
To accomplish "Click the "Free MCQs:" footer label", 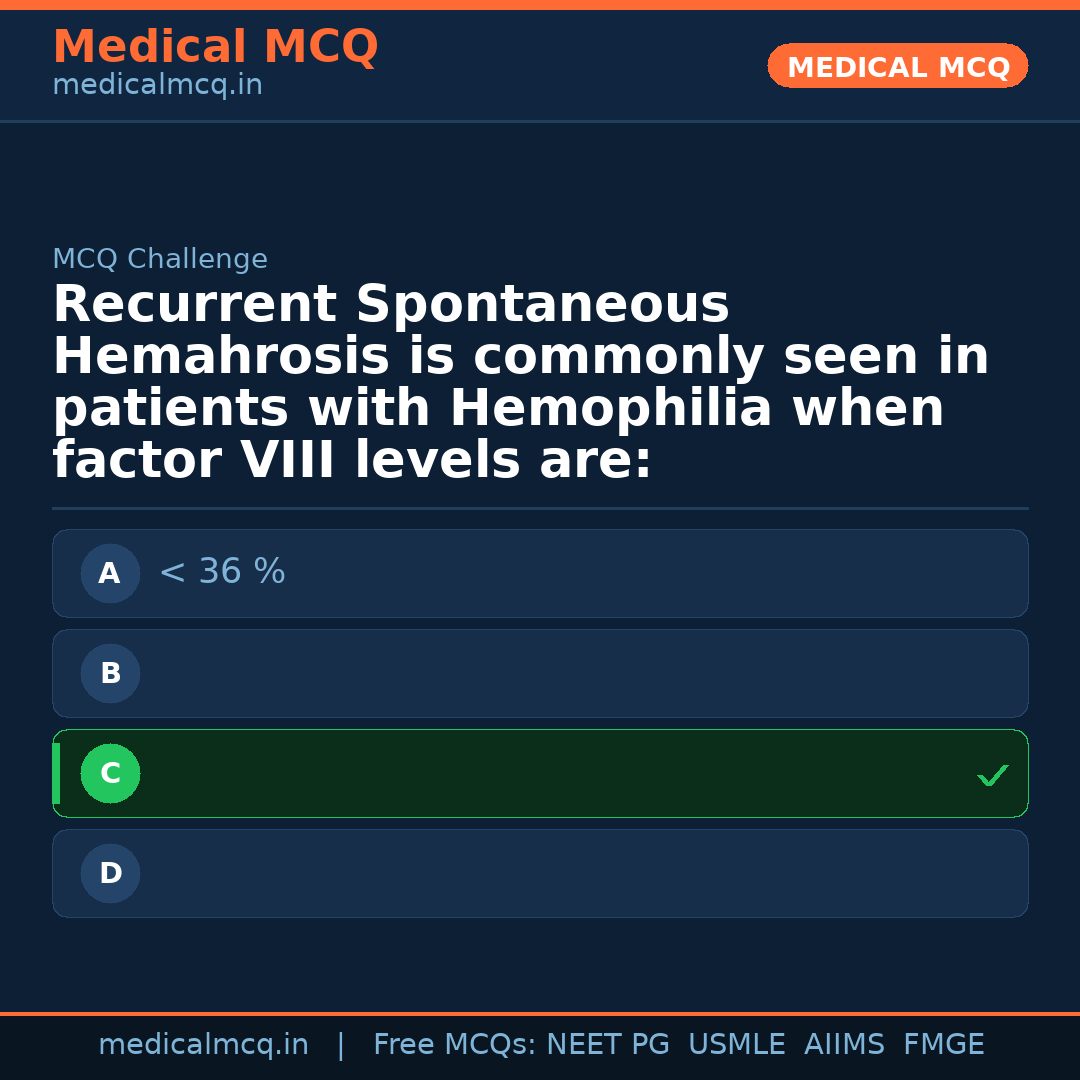I will (455, 1045).
